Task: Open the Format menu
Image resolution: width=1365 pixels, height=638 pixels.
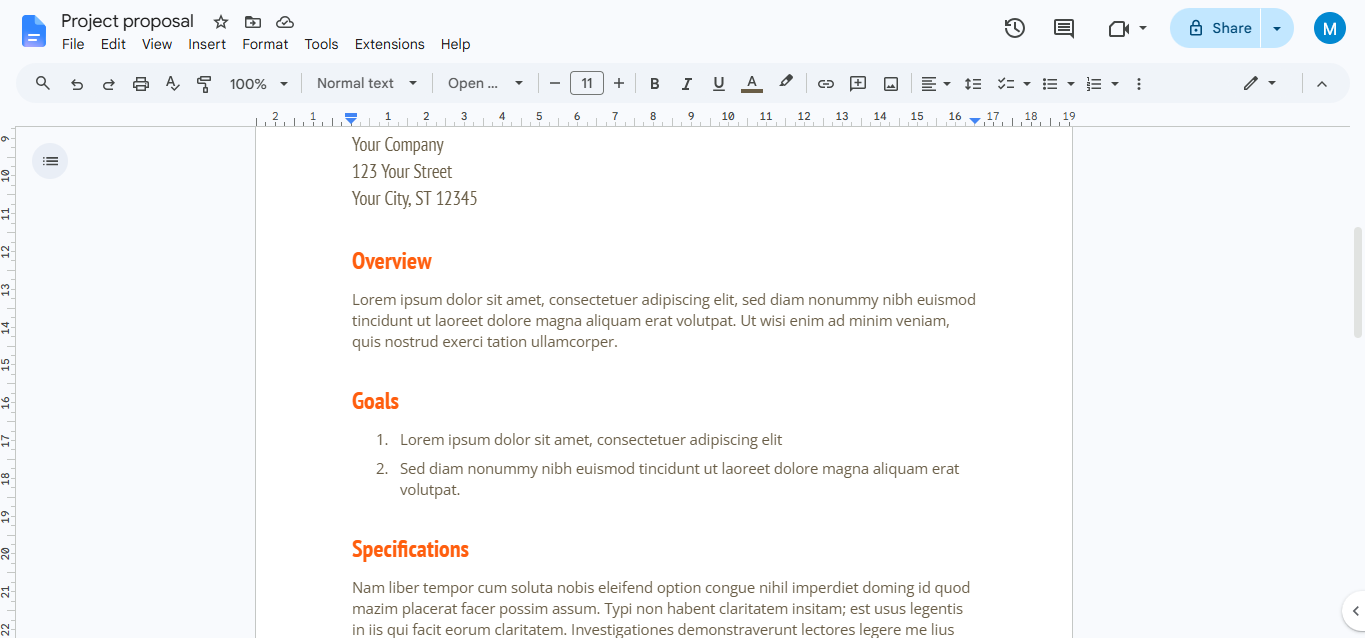Action: (x=265, y=45)
